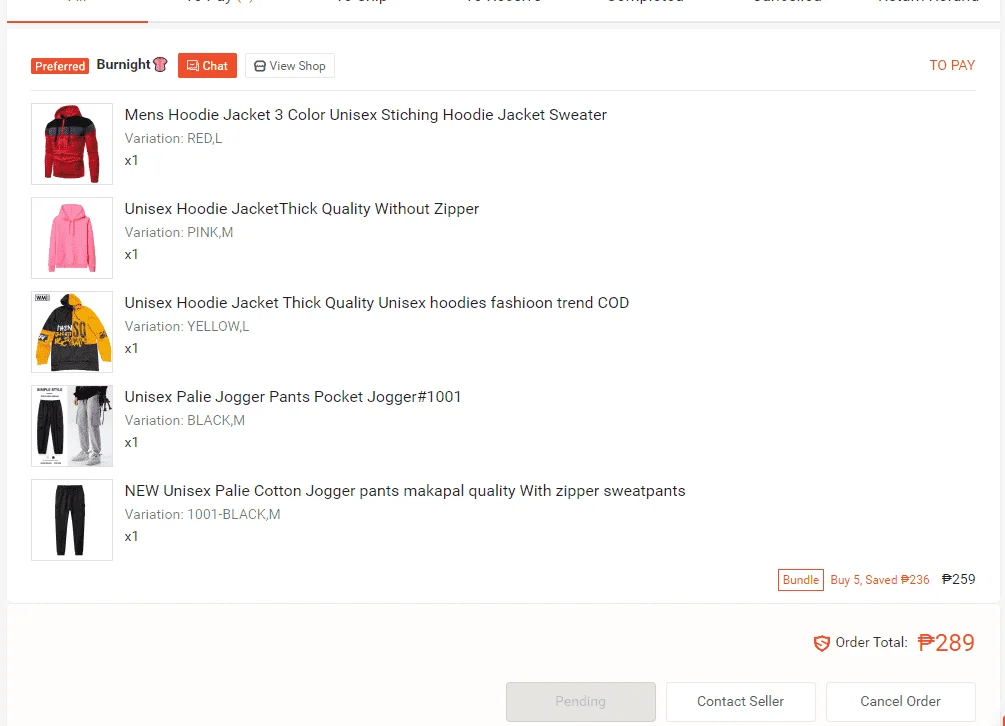Click the TO PAY status label
This screenshot has width=1005, height=726.
(x=952, y=65)
